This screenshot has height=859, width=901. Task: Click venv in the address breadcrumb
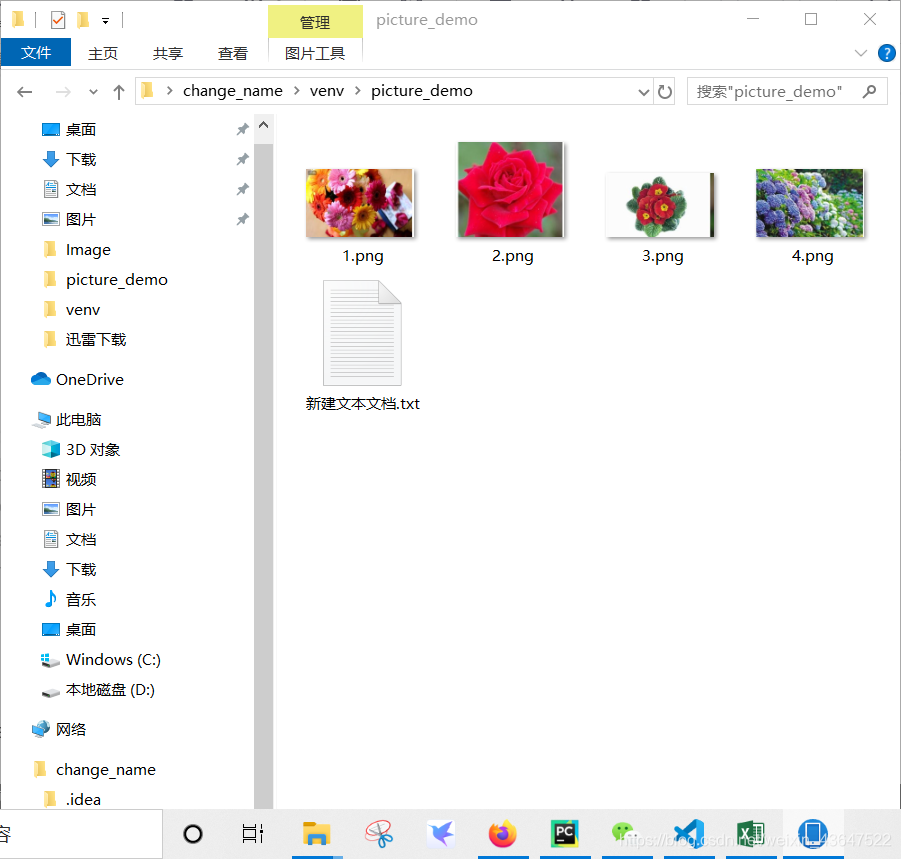(326, 91)
